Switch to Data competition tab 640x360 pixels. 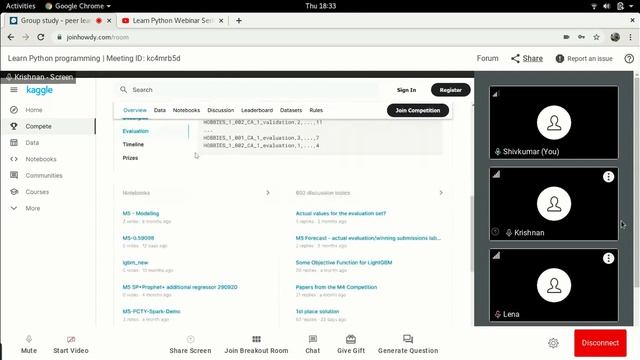(160, 110)
